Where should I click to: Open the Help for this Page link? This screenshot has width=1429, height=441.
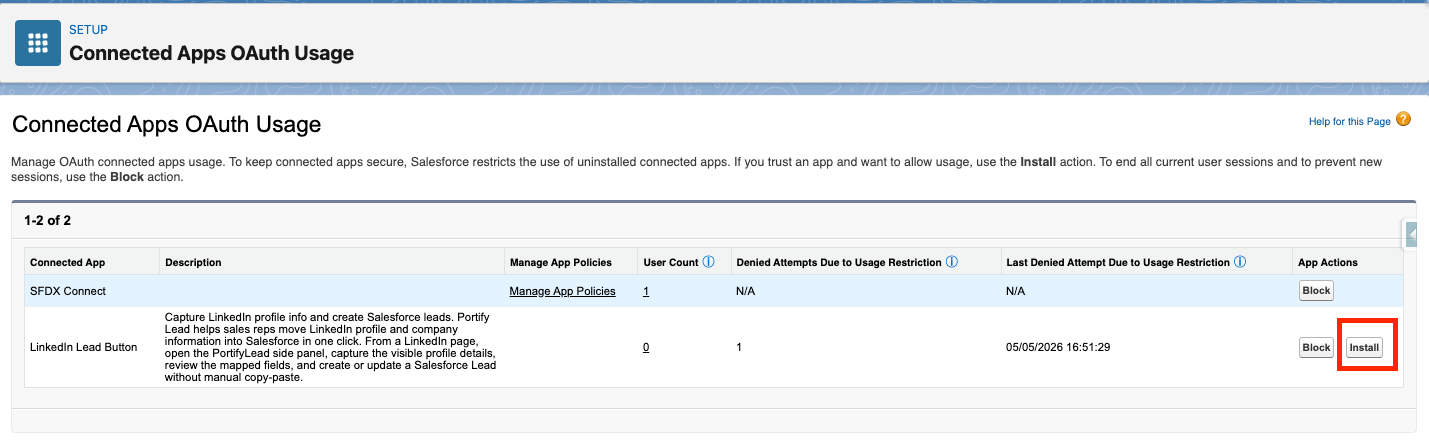pos(1349,122)
